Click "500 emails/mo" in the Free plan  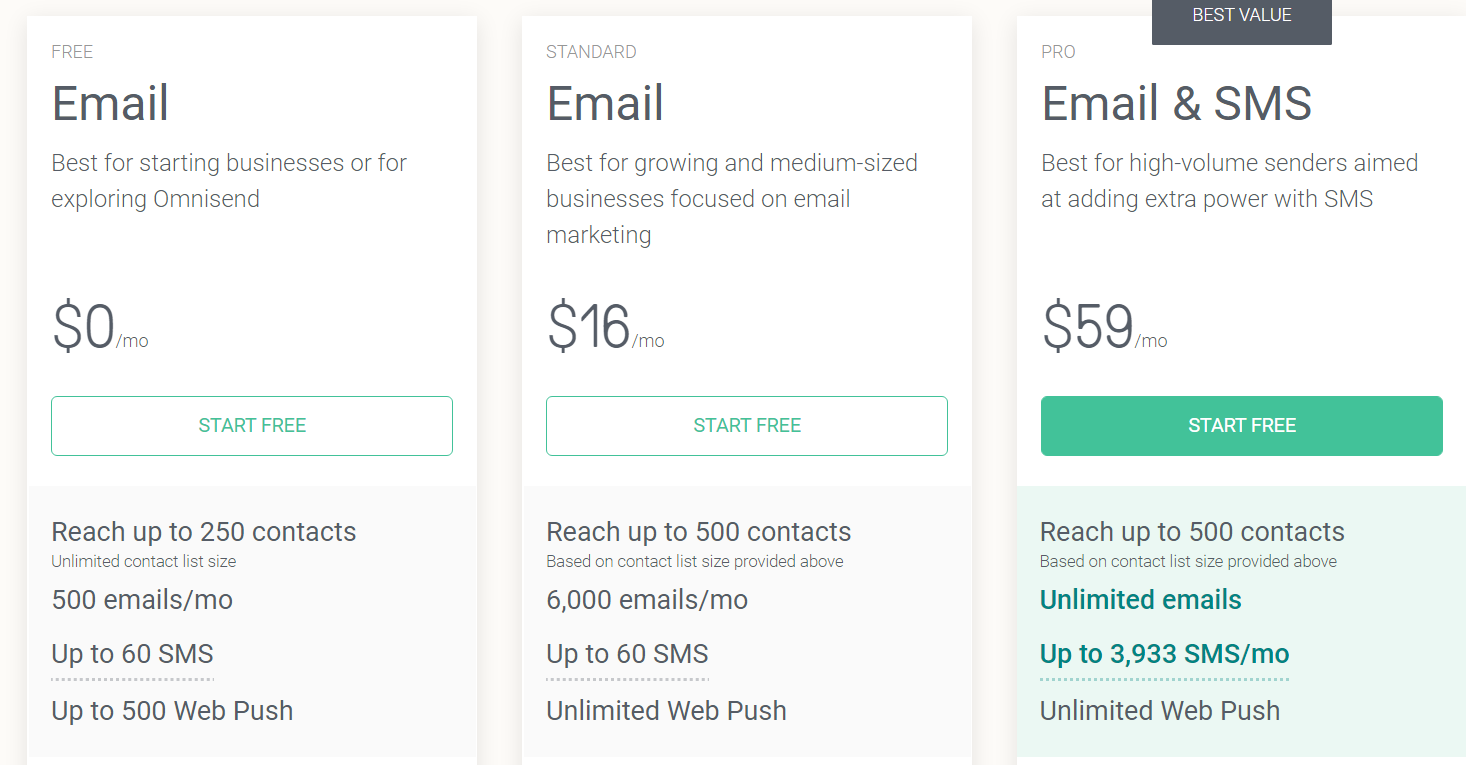point(142,600)
